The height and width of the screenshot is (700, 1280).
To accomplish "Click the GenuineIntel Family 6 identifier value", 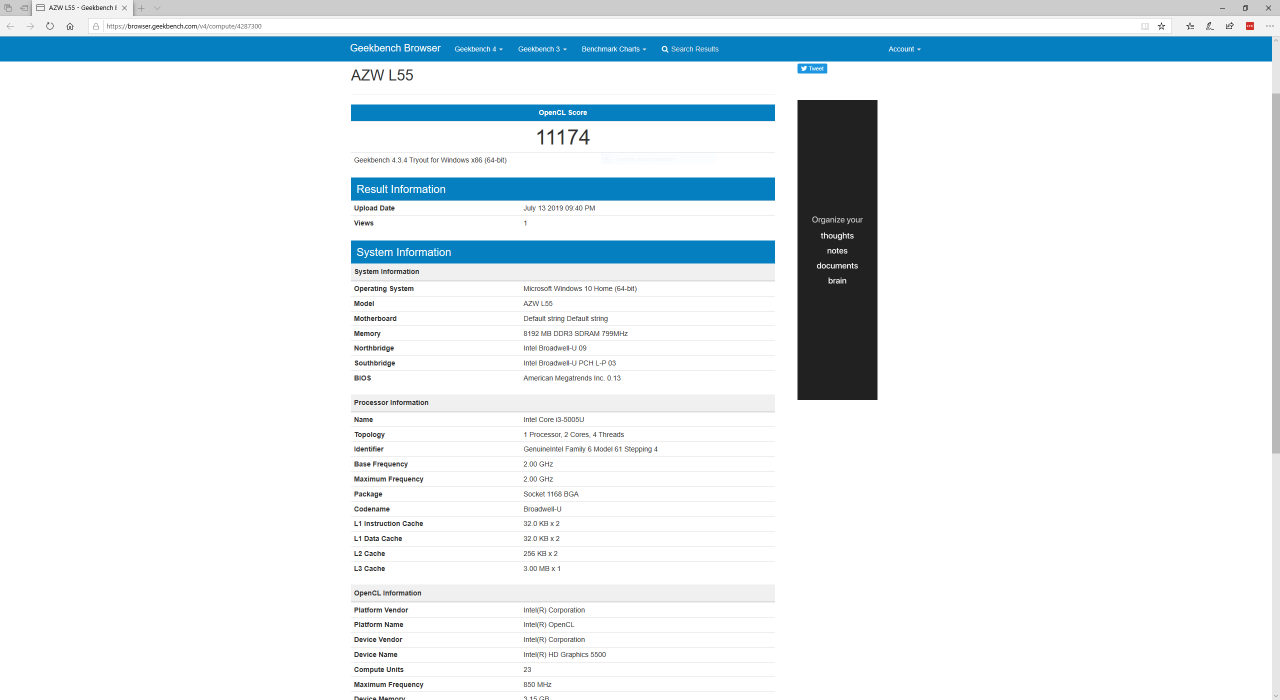I will coord(590,449).
